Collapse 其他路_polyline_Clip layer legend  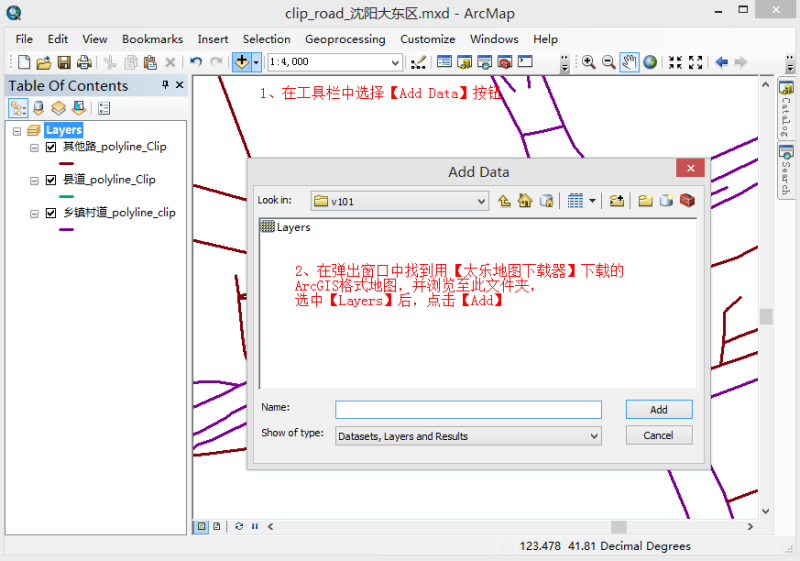[34, 148]
